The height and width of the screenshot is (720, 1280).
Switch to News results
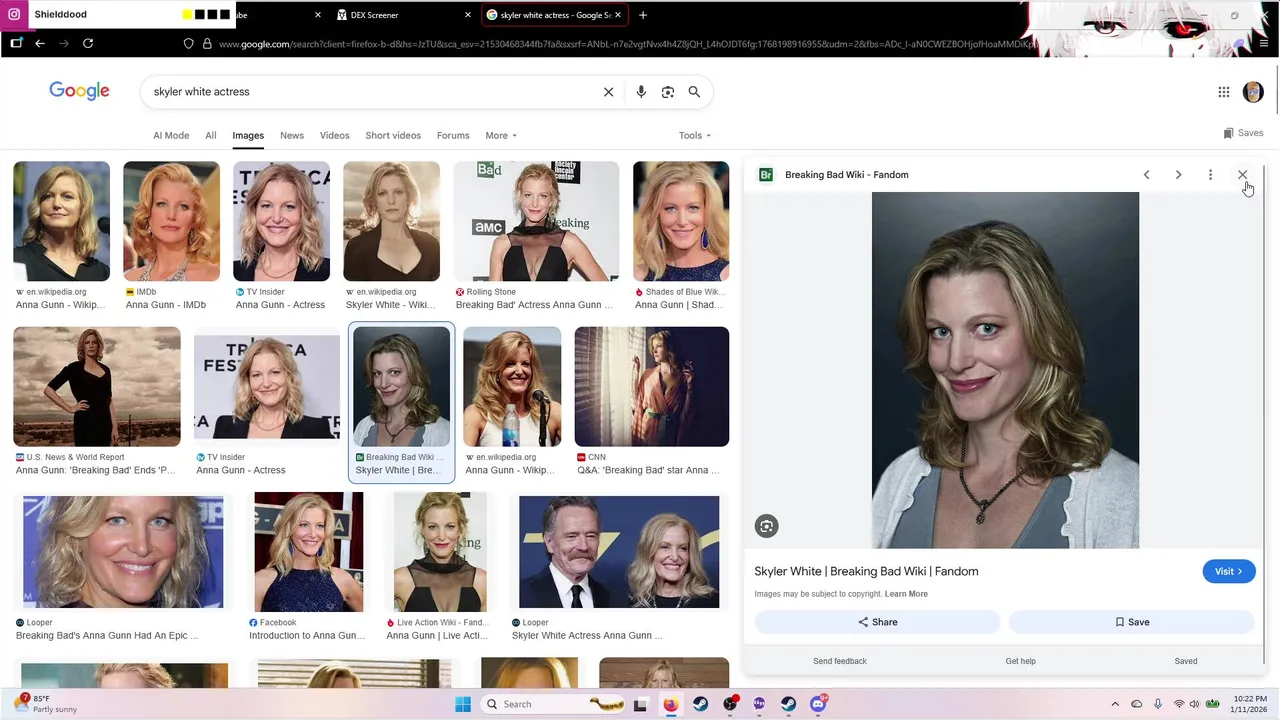(292, 136)
